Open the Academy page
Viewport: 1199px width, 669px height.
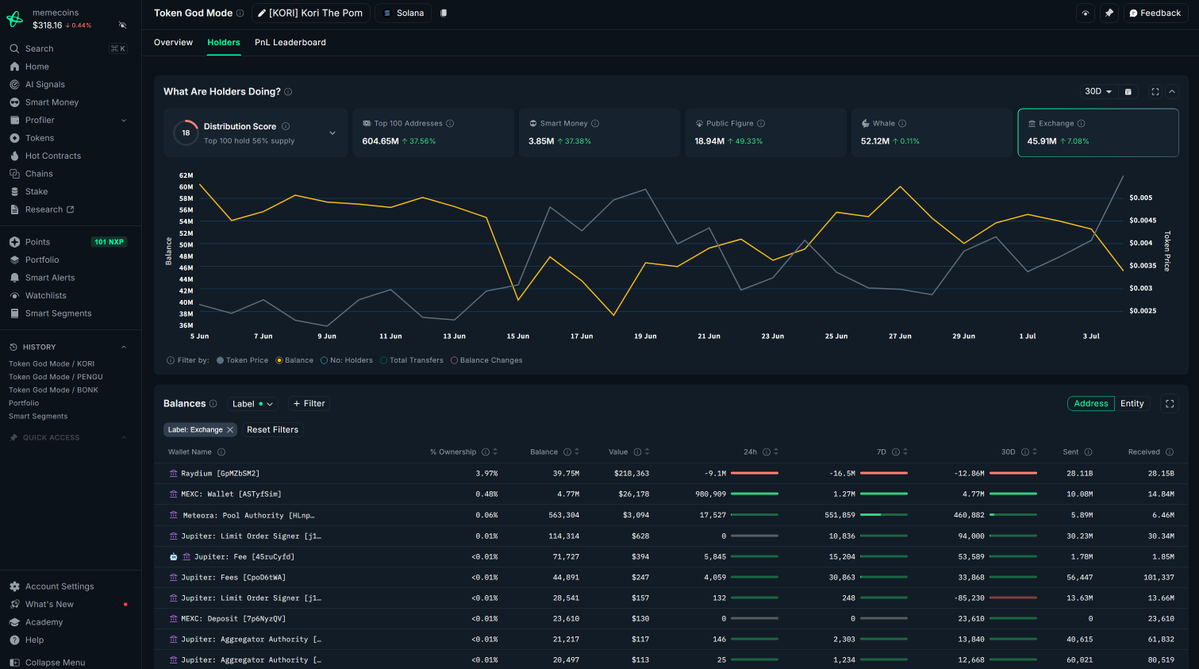coord(44,622)
